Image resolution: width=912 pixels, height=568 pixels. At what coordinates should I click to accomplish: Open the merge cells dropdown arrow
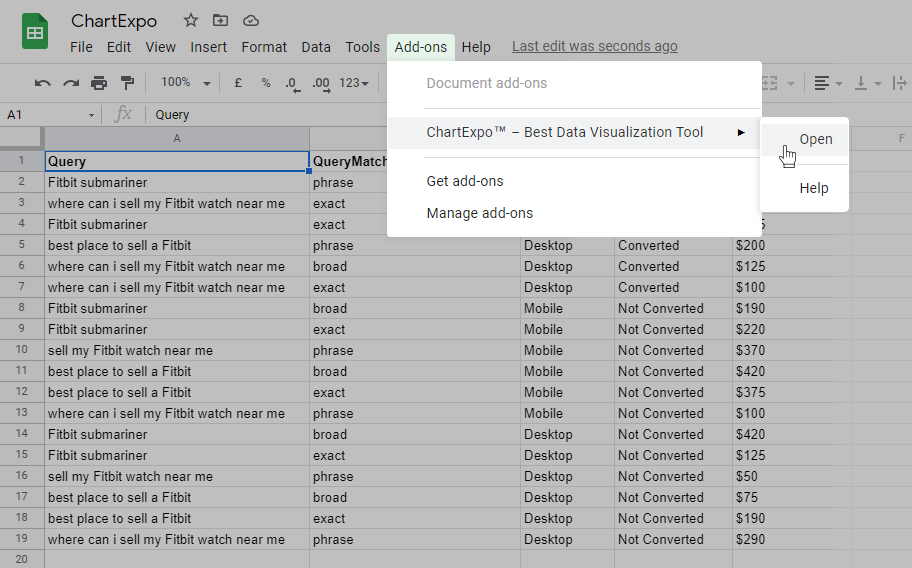click(790, 84)
